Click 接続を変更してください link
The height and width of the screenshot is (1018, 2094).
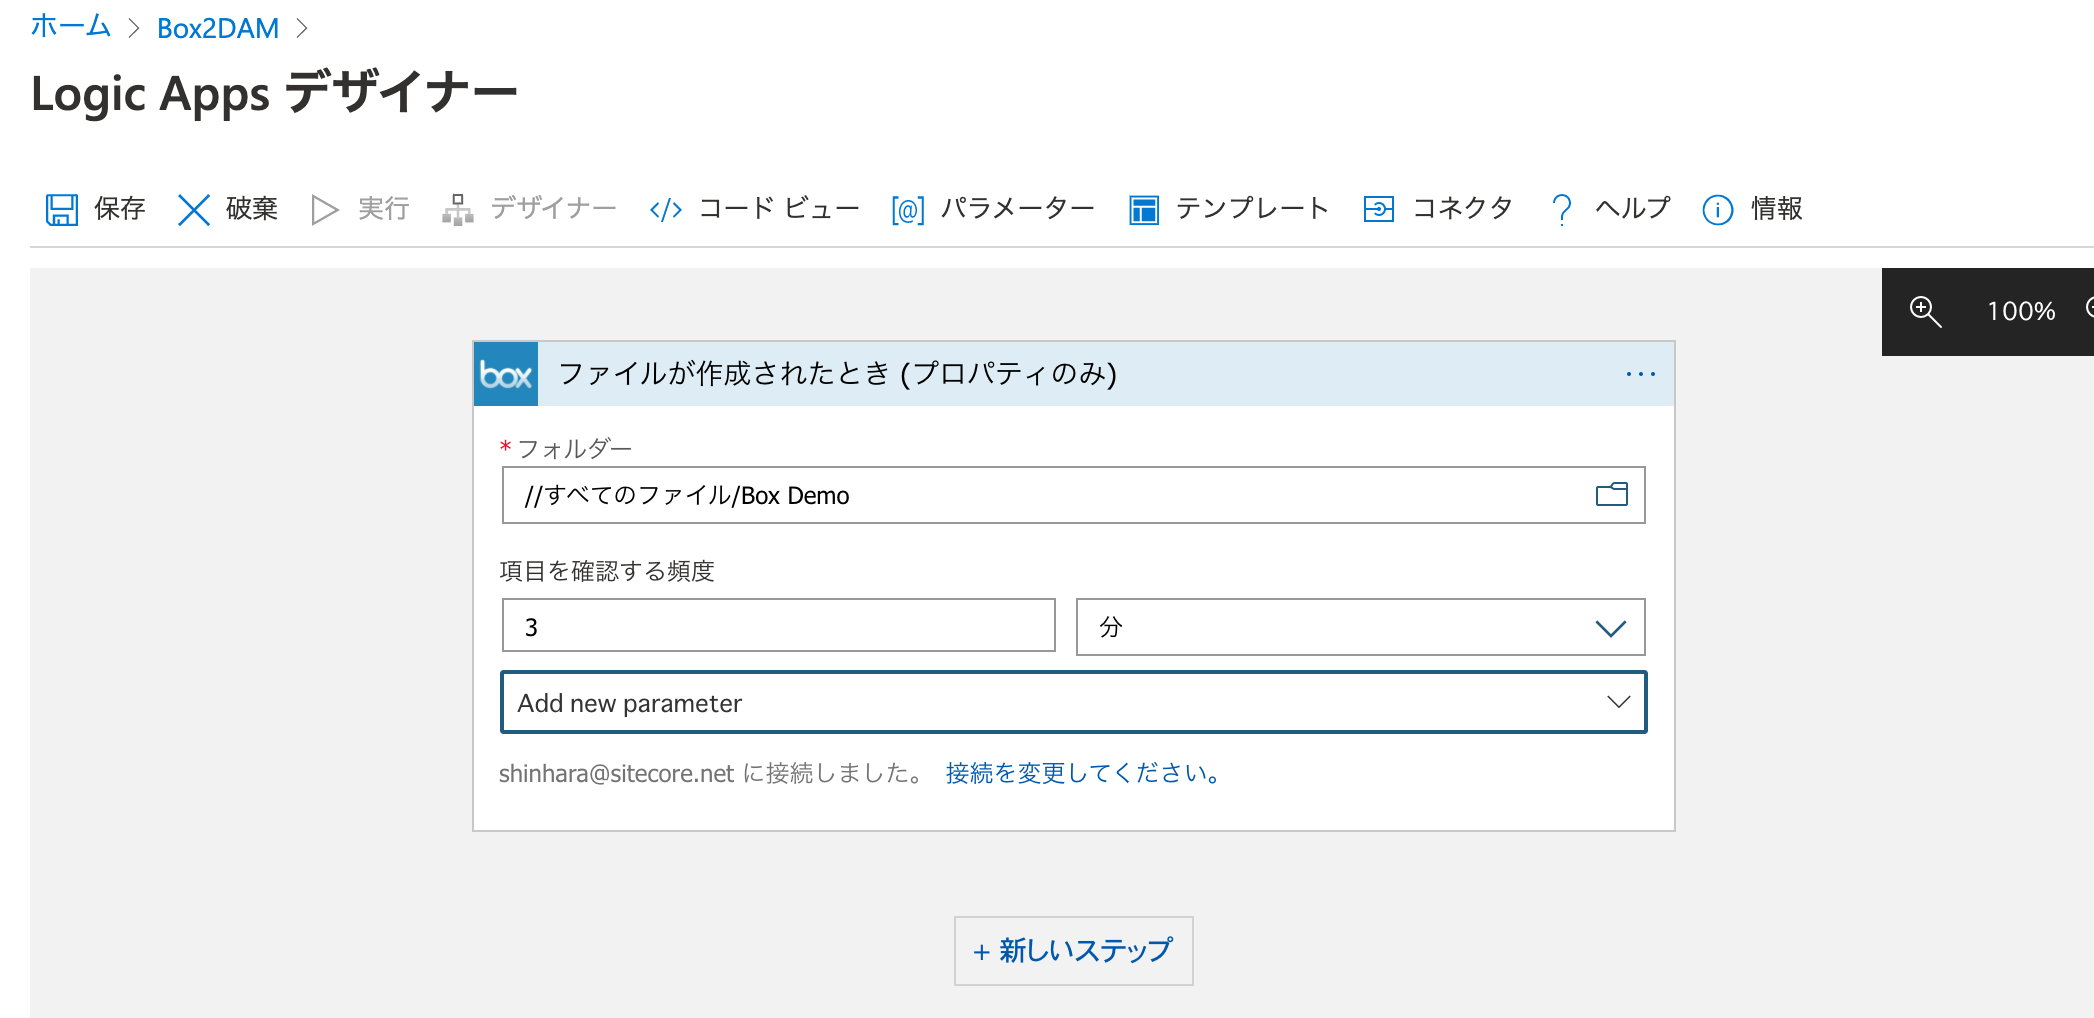(1083, 773)
